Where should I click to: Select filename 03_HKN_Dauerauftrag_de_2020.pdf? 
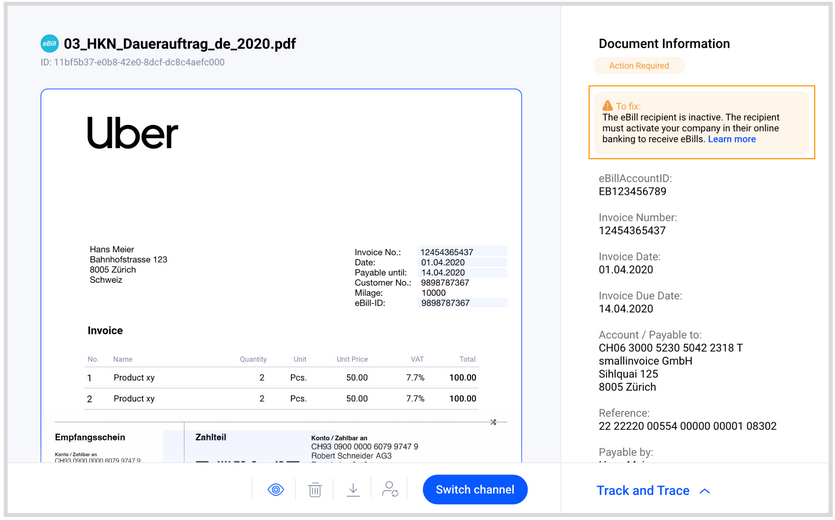click(x=179, y=44)
